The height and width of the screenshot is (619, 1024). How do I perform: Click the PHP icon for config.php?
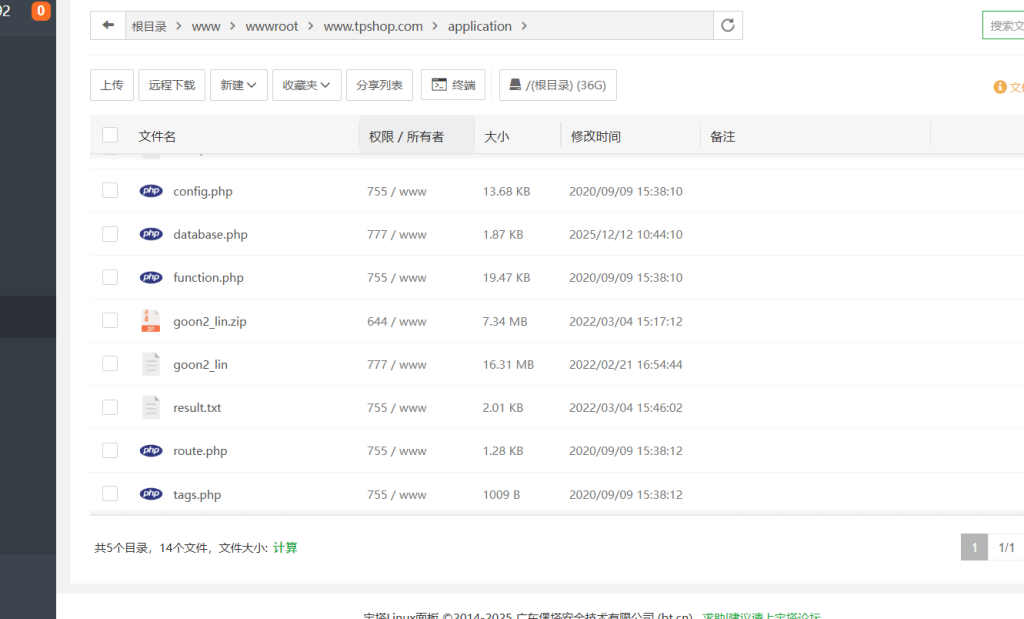151,191
